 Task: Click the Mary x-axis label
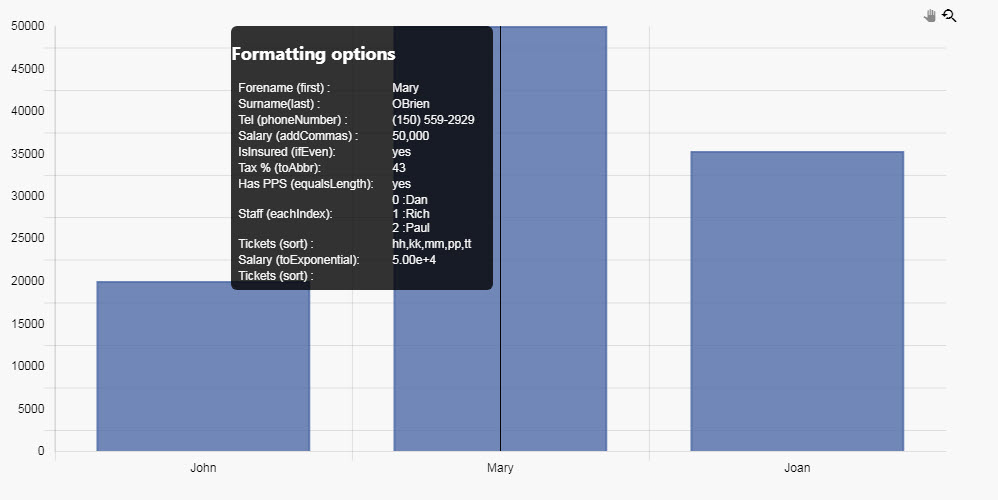pyautogui.click(x=500, y=467)
